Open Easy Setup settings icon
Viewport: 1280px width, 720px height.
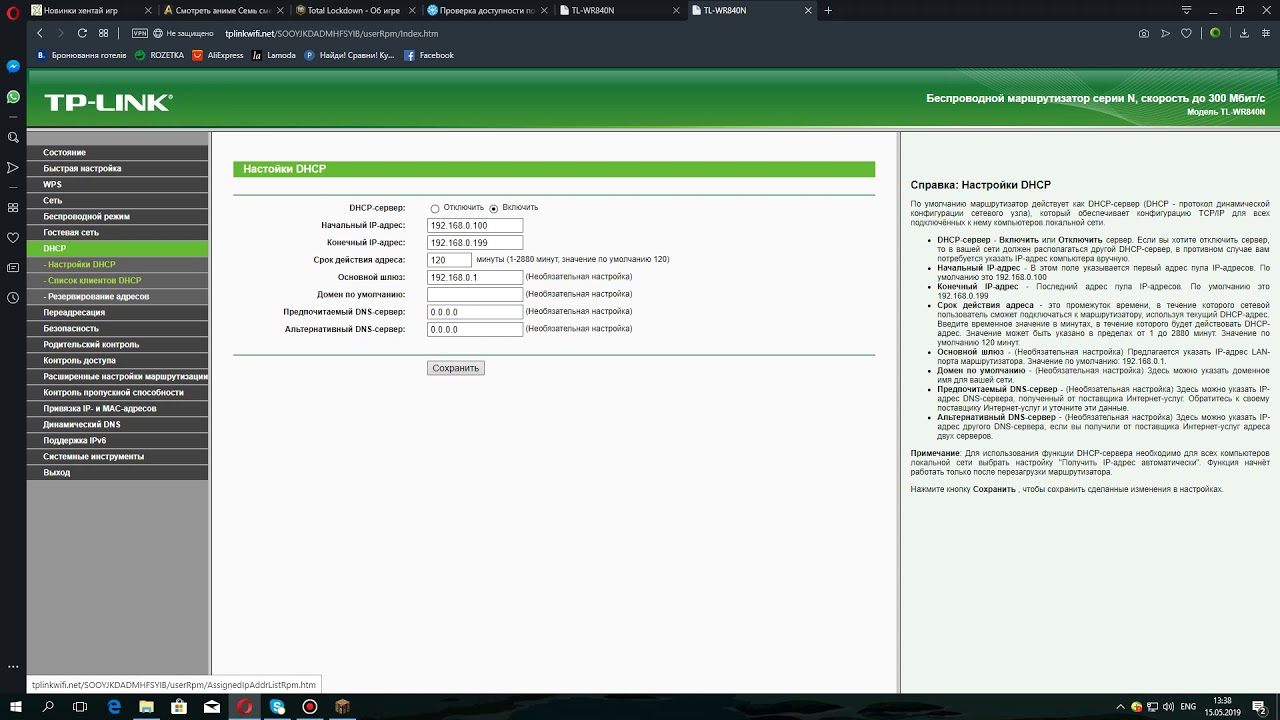pos(1265,33)
